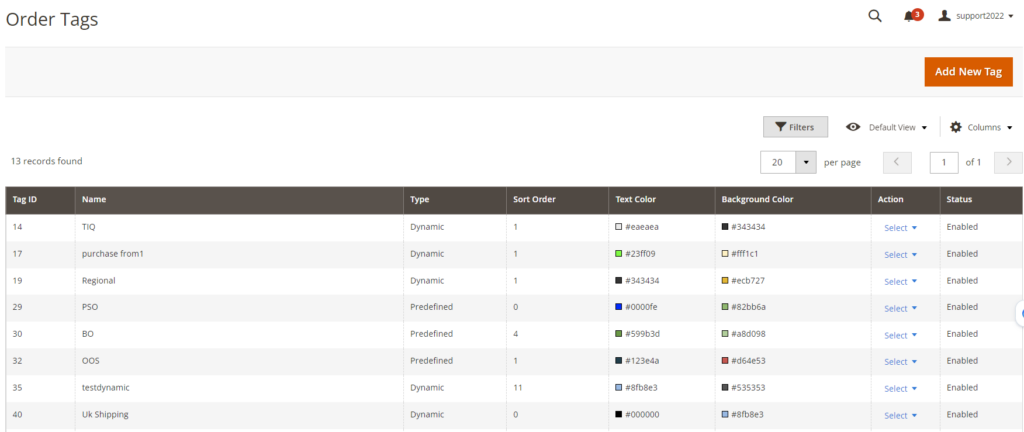Click the support2022 user avatar icon
The width and height of the screenshot is (1024, 432).
(x=944, y=16)
